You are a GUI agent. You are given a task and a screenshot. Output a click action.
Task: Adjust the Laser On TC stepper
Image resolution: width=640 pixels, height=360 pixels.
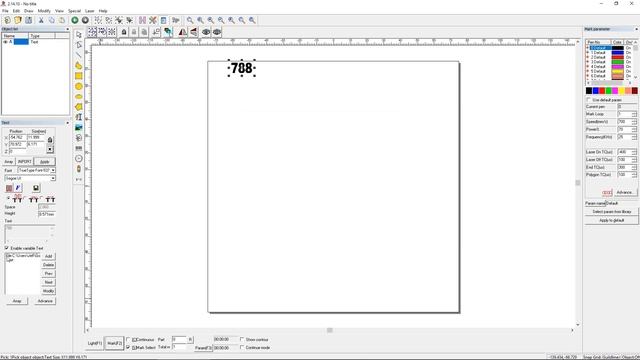click(x=634, y=152)
